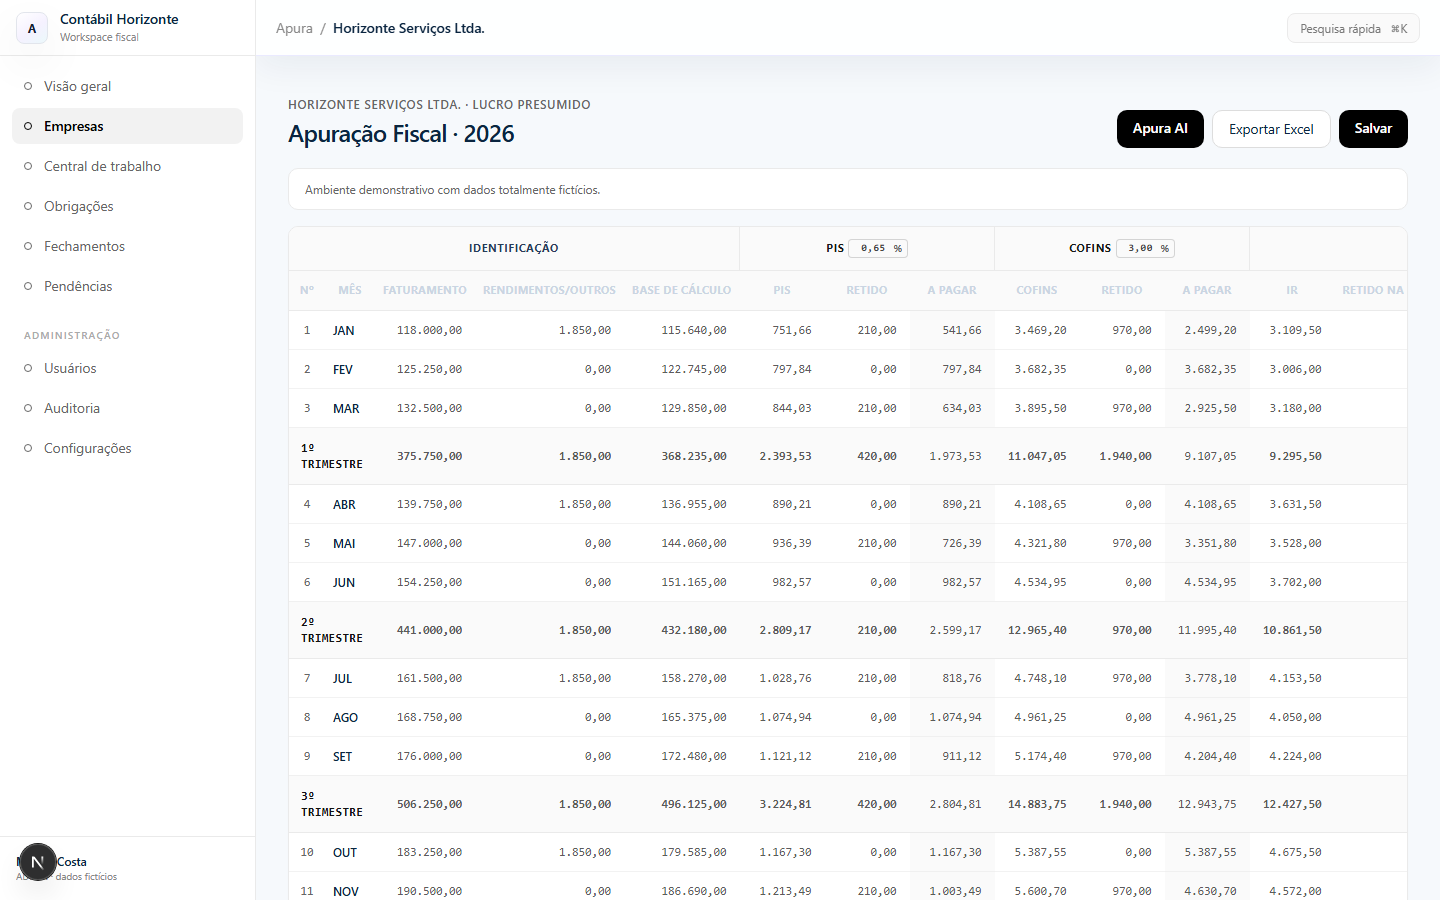This screenshot has width=1440, height=900.
Task: Open Configurações in the sidebar
Action: click(127, 448)
